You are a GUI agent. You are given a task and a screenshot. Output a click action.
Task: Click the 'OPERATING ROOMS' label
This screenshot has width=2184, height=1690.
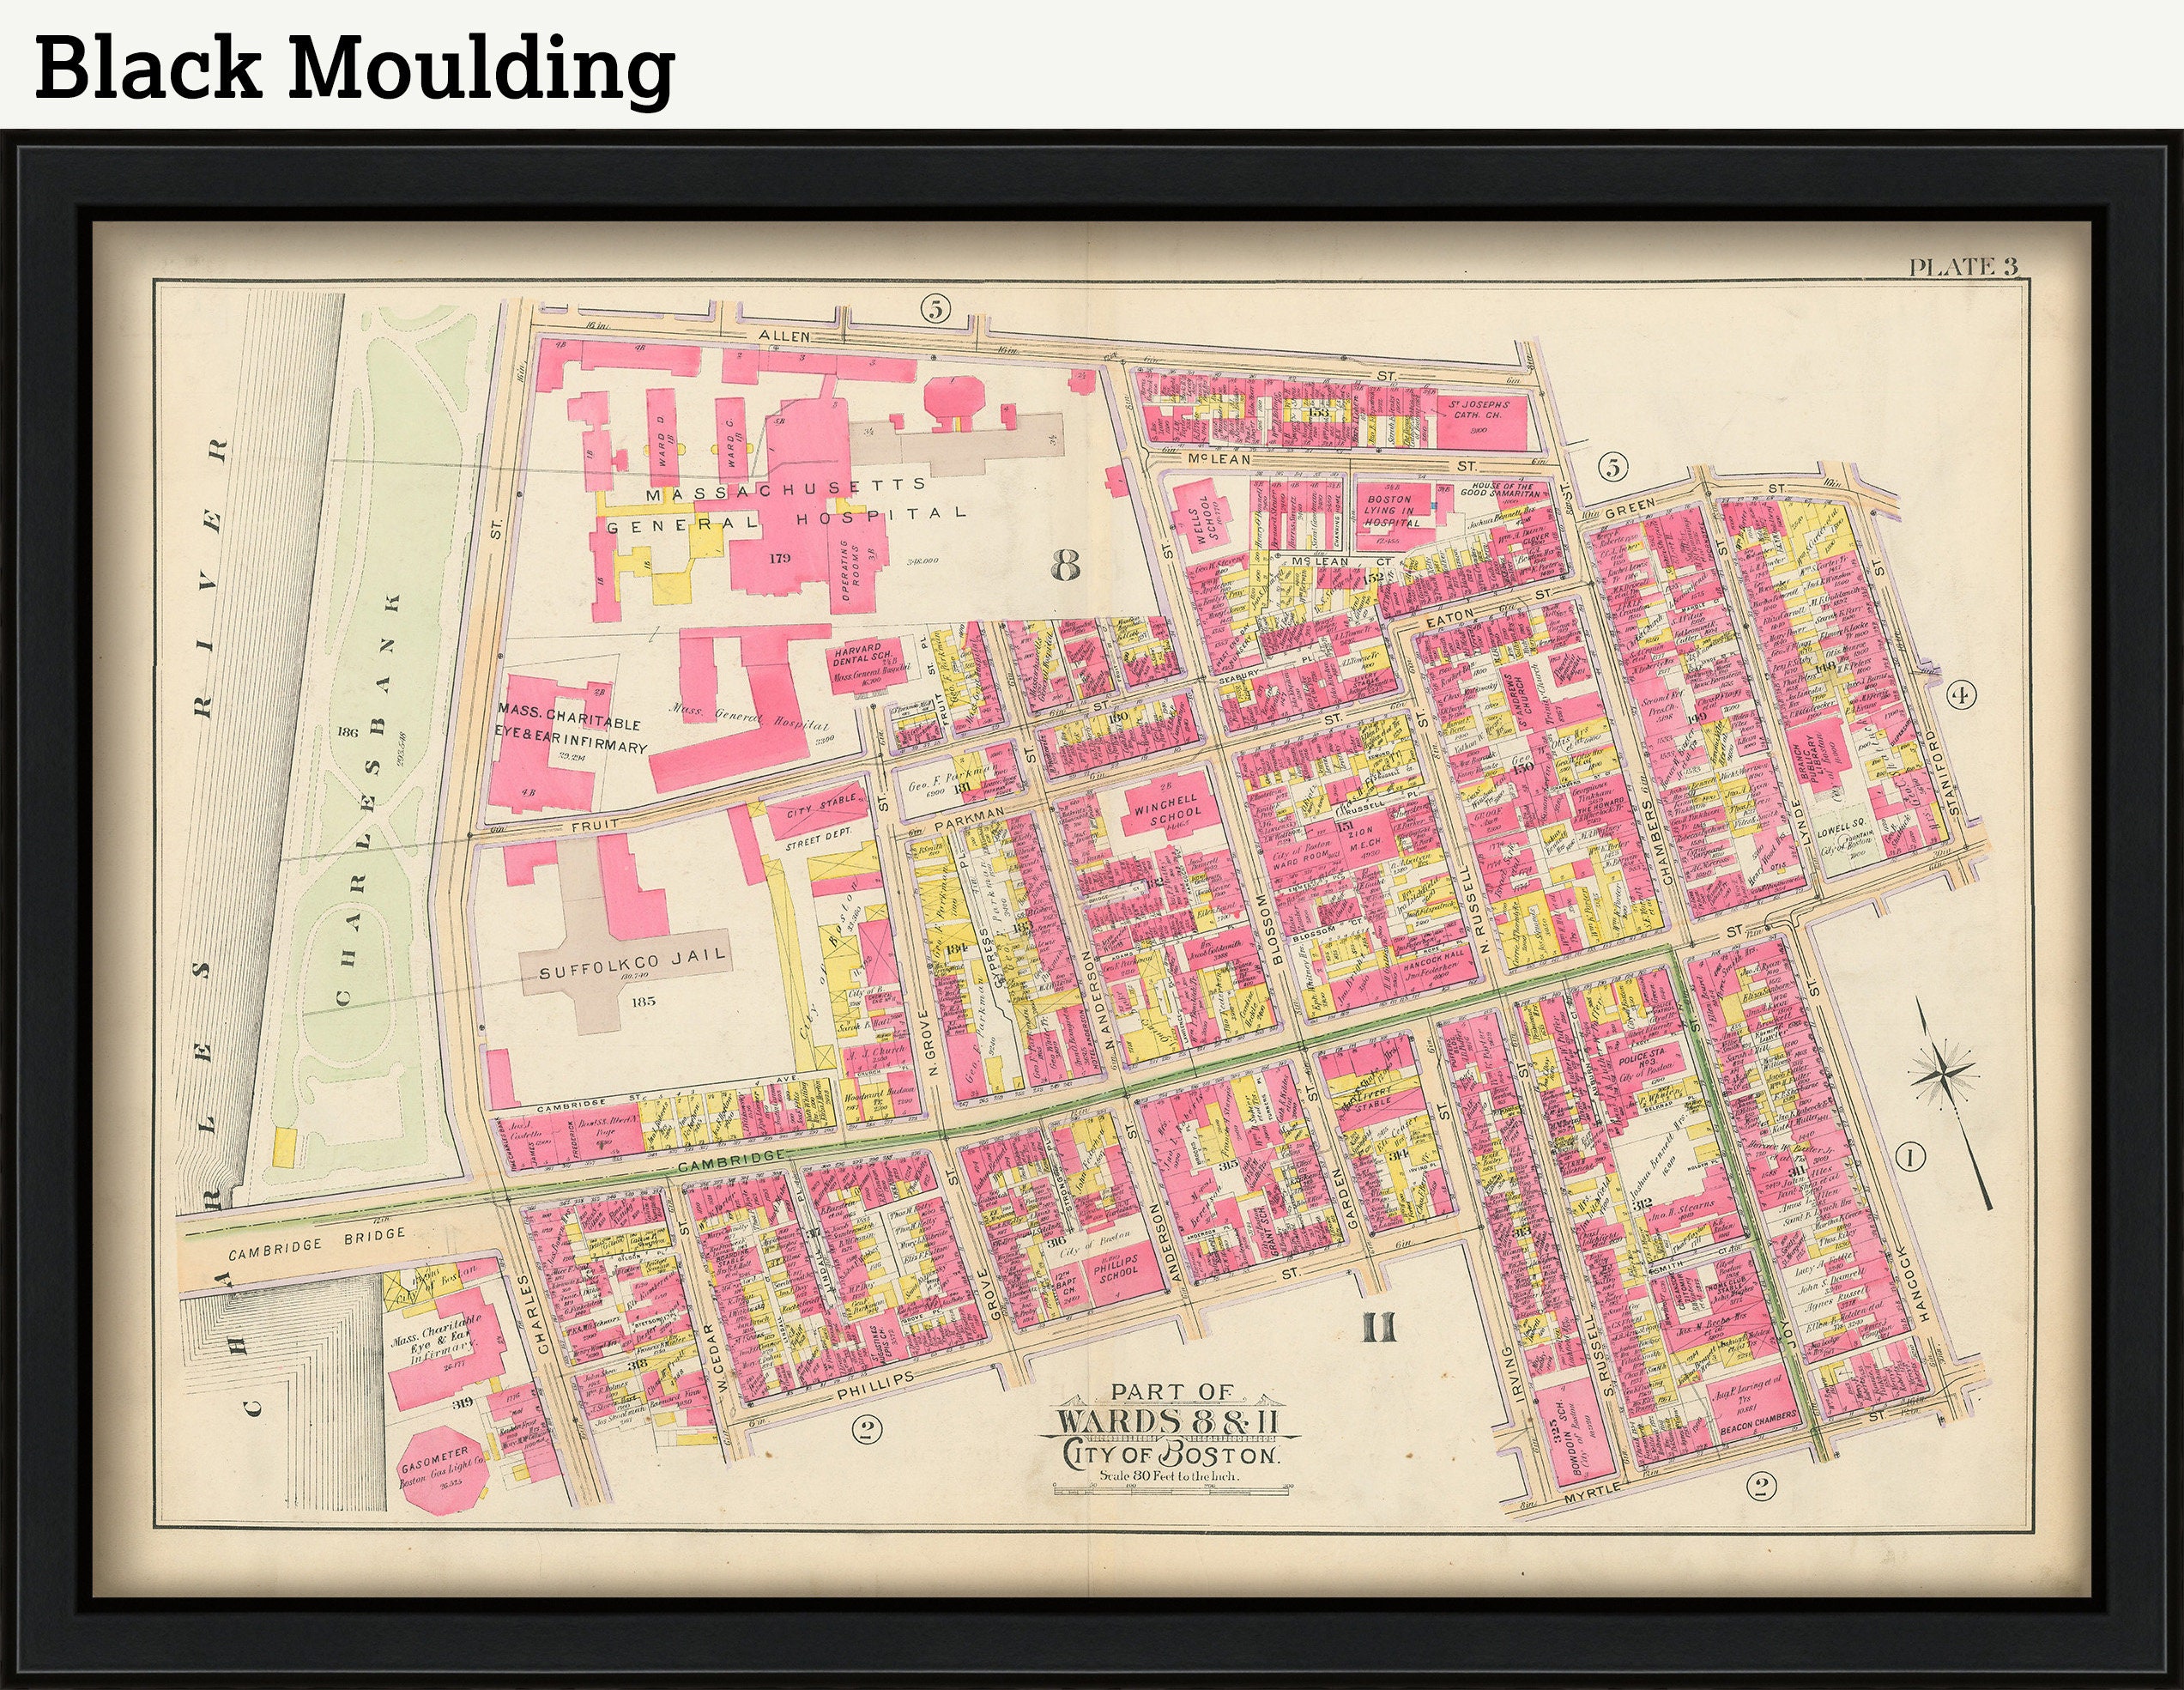coord(851,569)
